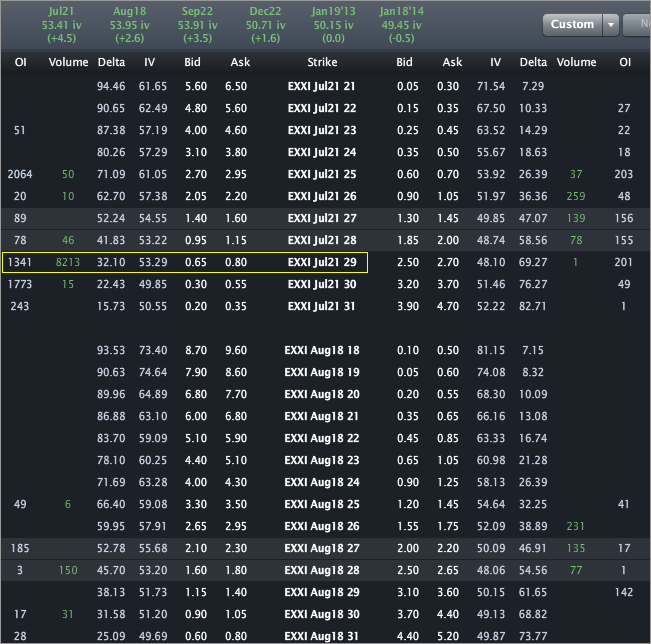Click put volume 139 on Jul21 27
The image size is (651, 644).
coord(576,218)
